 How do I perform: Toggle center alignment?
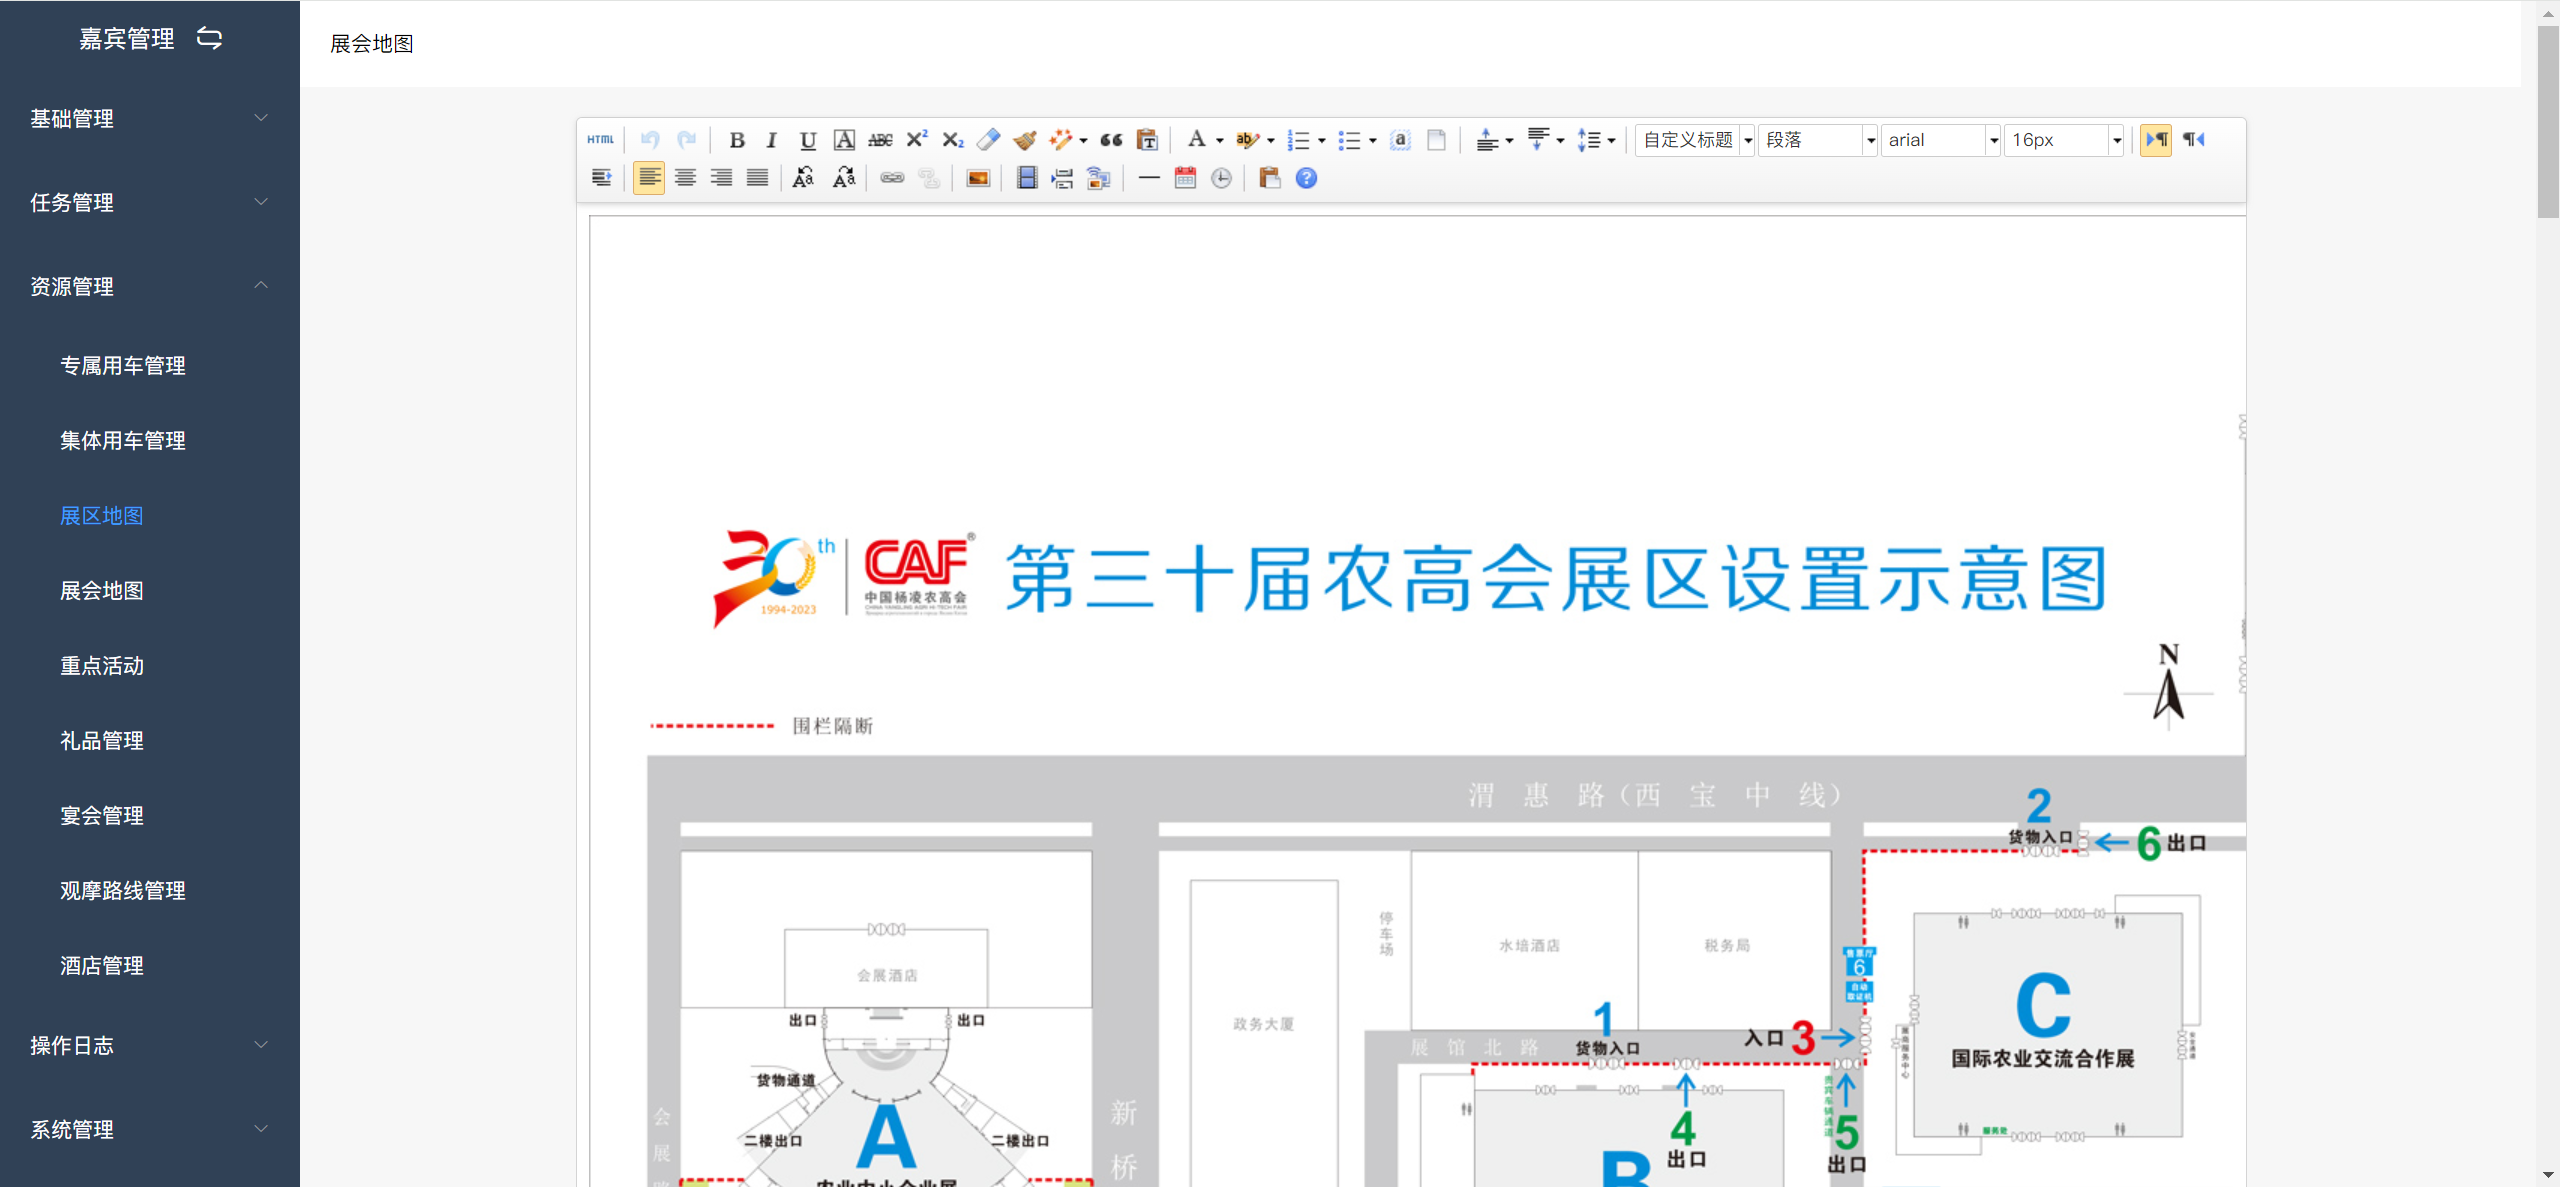pos(685,178)
